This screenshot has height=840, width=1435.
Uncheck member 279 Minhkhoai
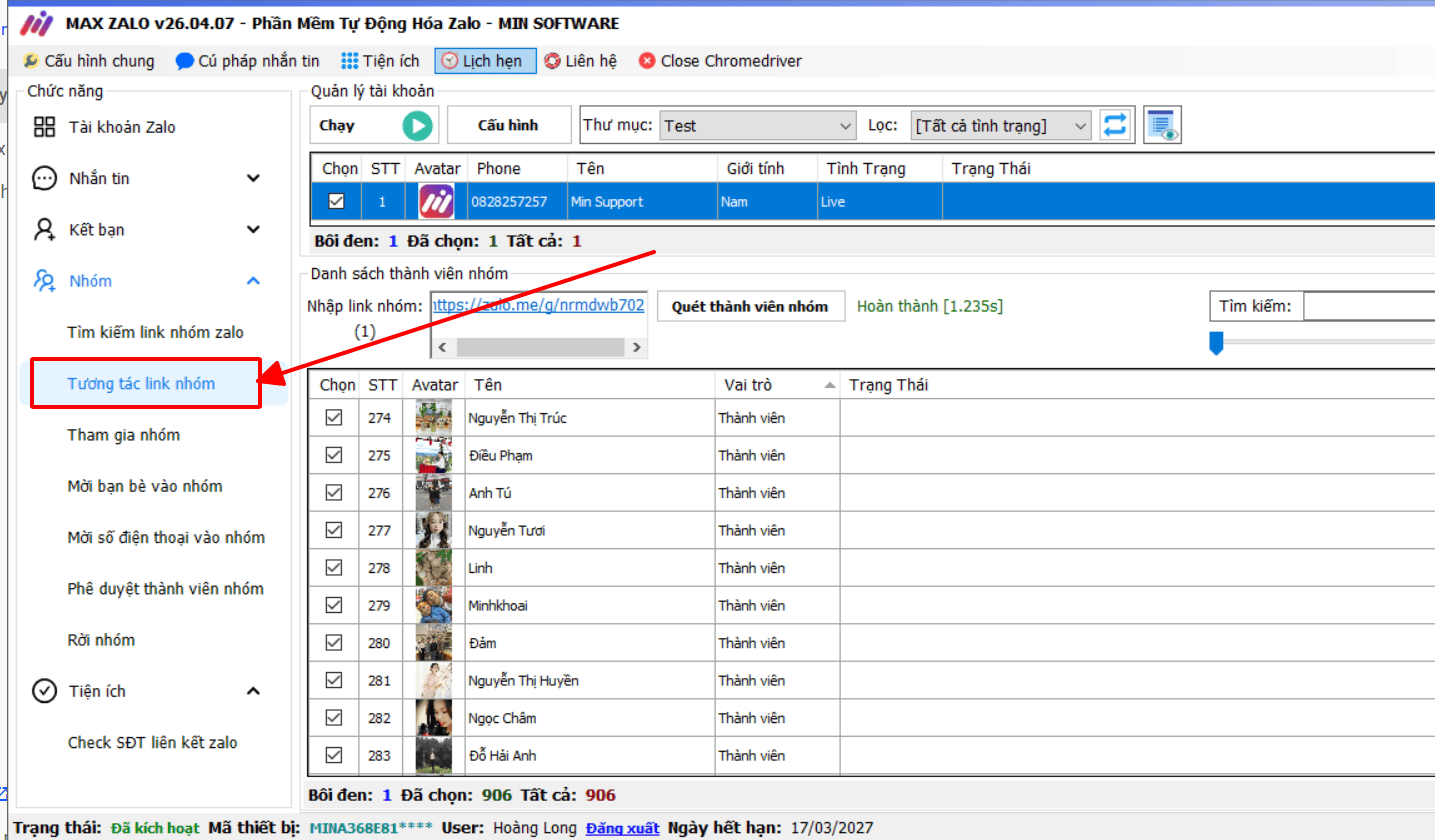pos(334,605)
